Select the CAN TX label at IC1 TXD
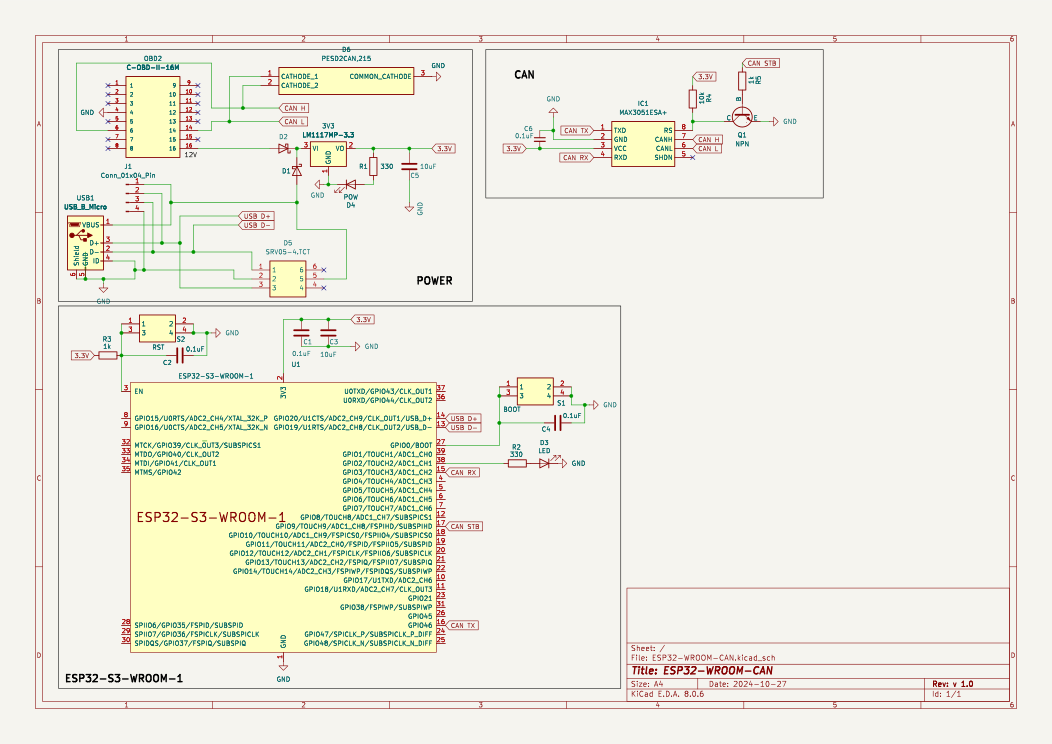Image resolution: width=1052 pixels, height=744 pixels. 576,130
